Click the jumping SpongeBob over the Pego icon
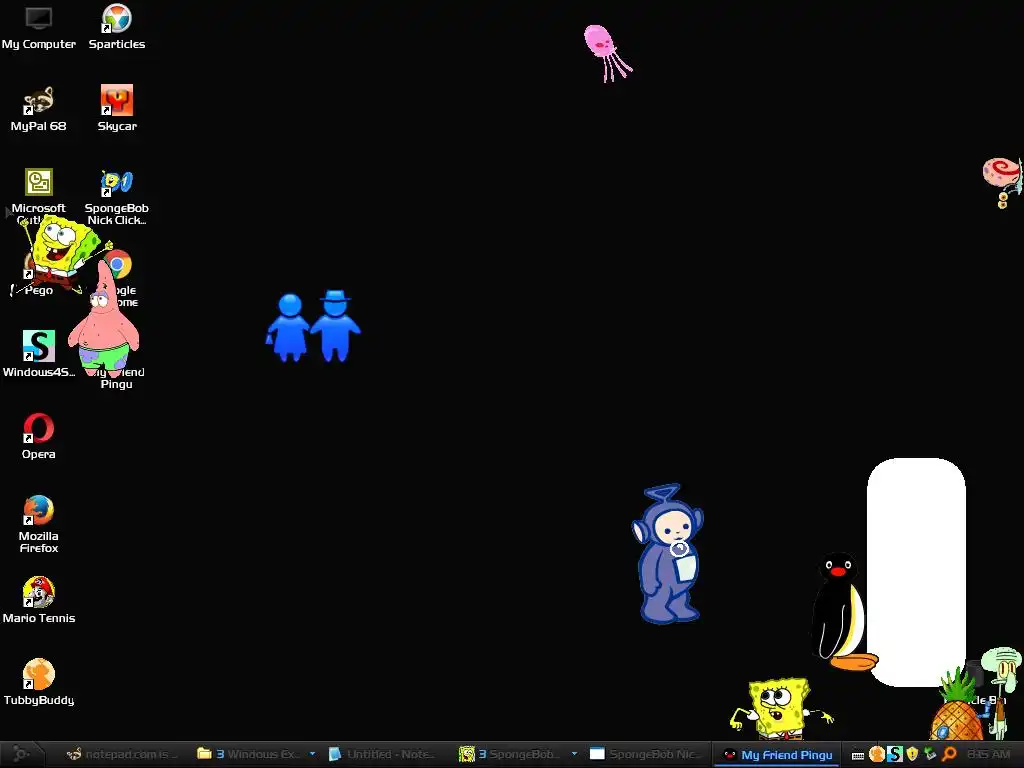1024x768 pixels. 62,253
